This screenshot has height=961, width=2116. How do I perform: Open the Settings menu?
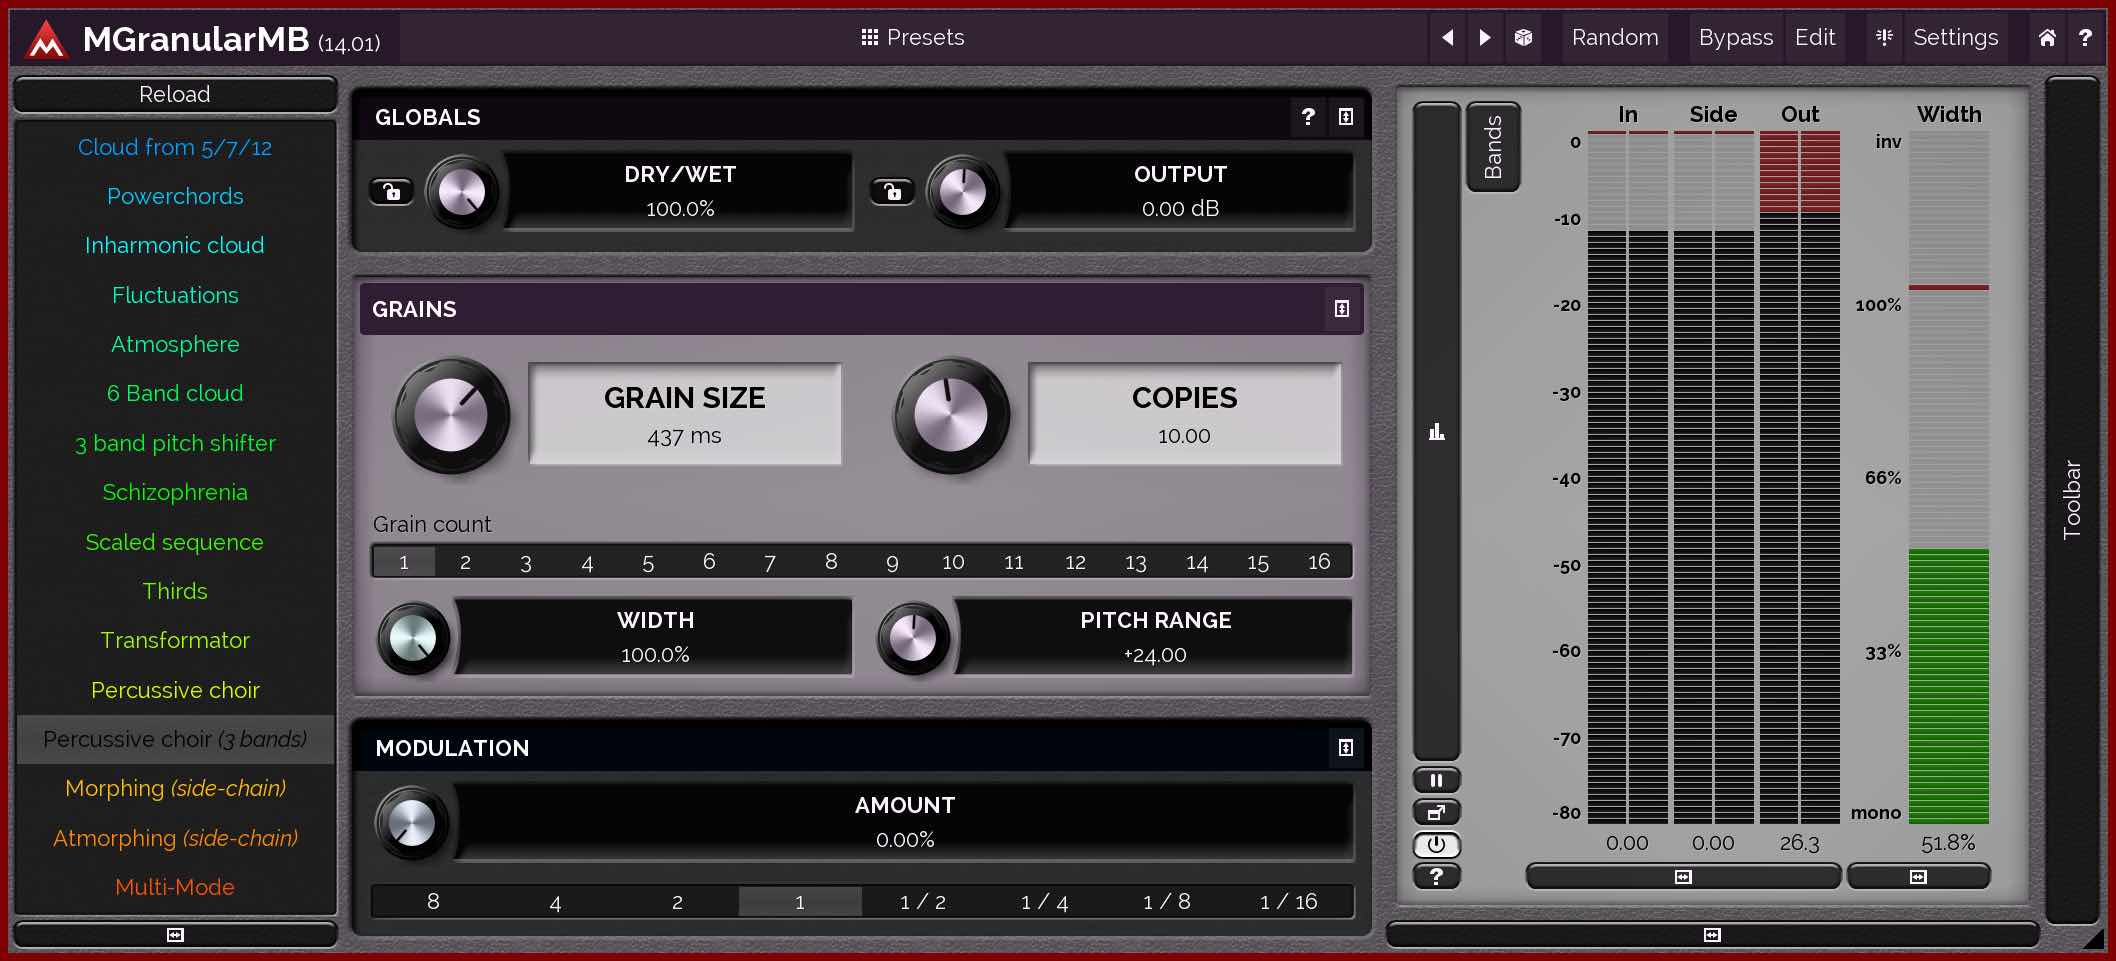[1954, 38]
